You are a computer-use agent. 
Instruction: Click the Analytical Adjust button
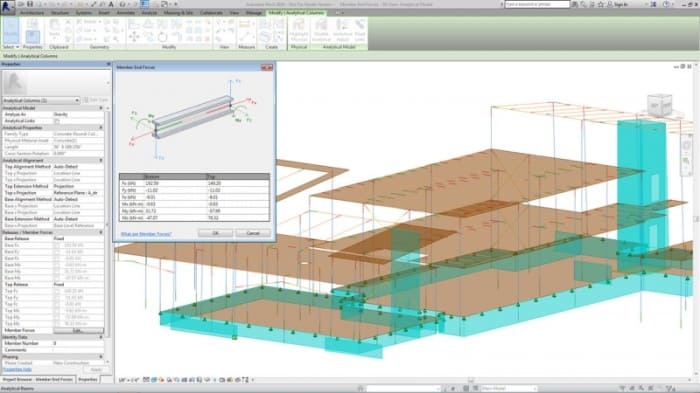342,30
